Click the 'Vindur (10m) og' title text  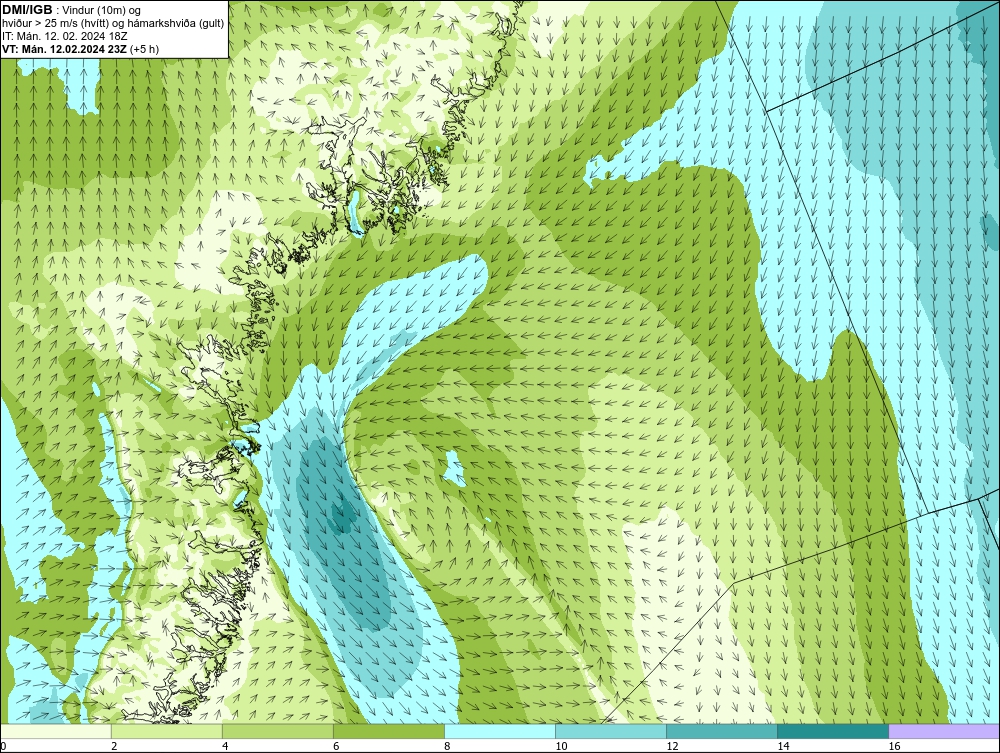click(101, 10)
